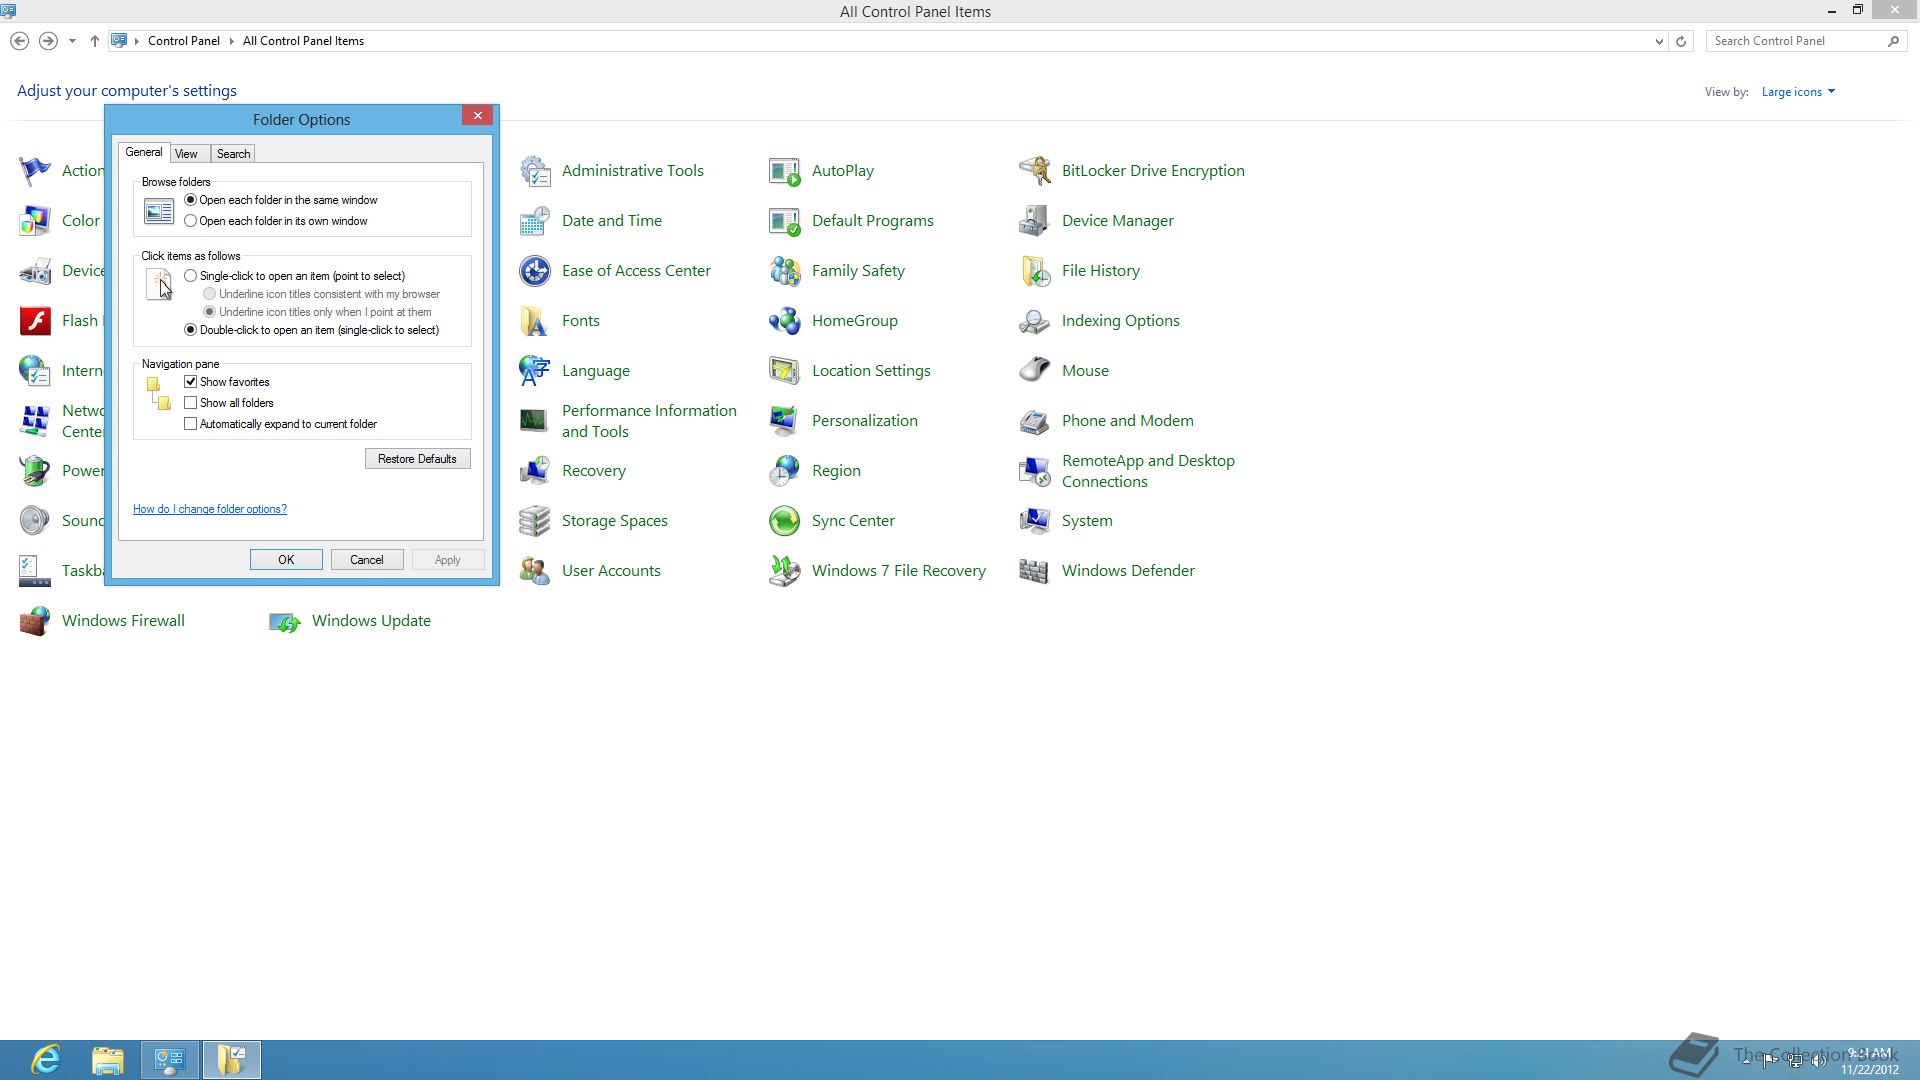Select Control Panel taskbar button
1920x1080 pixels.
pyautogui.click(x=170, y=1060)
